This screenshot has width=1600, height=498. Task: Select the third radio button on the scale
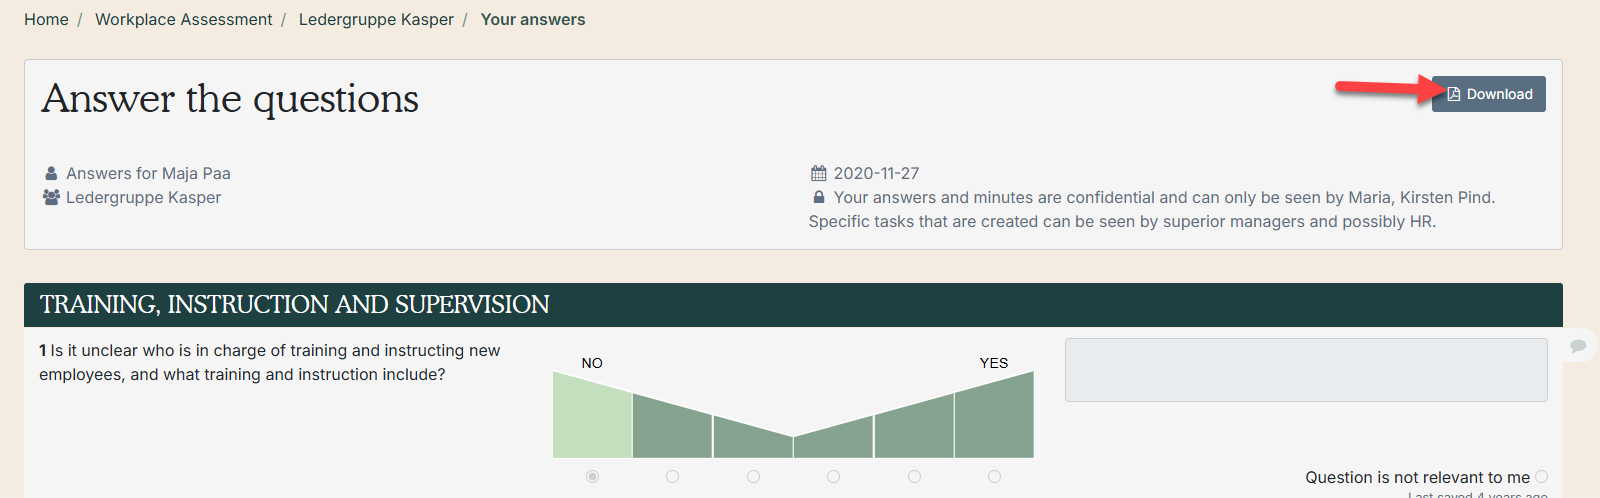pos(753,477)
